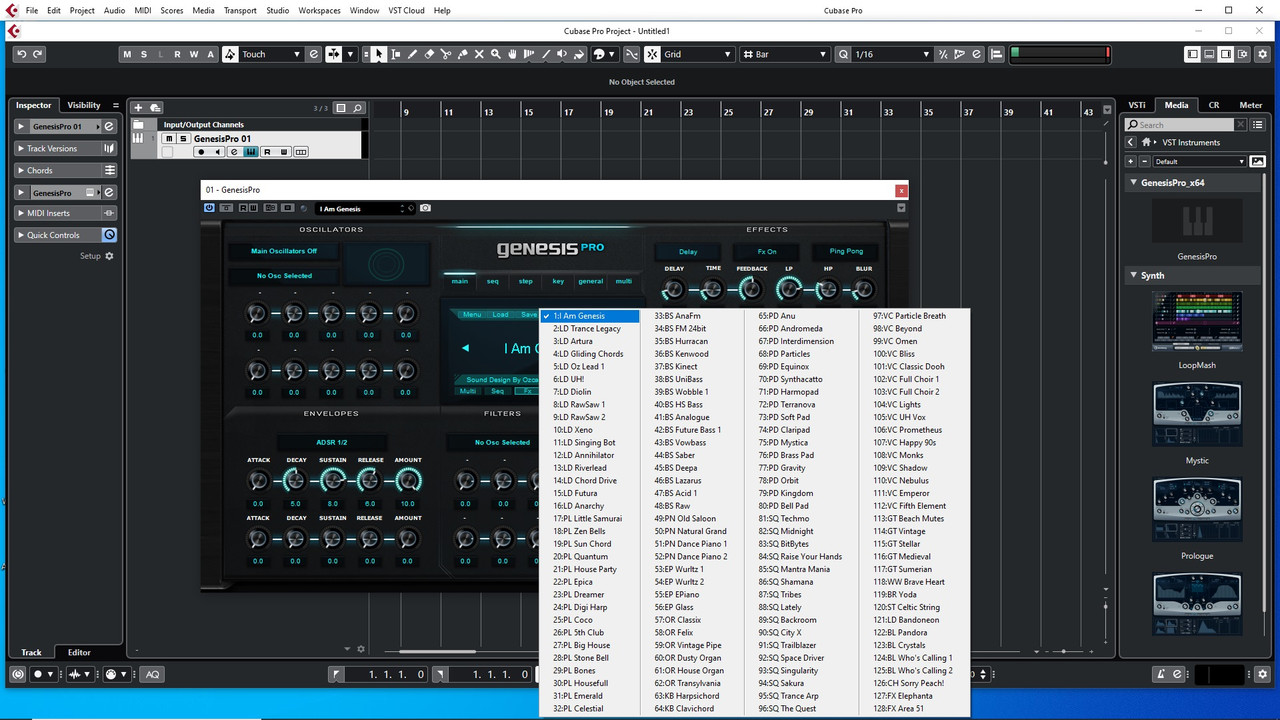
Task: Click the Home icon in Media rack
Action: (x=1146, y=142)
